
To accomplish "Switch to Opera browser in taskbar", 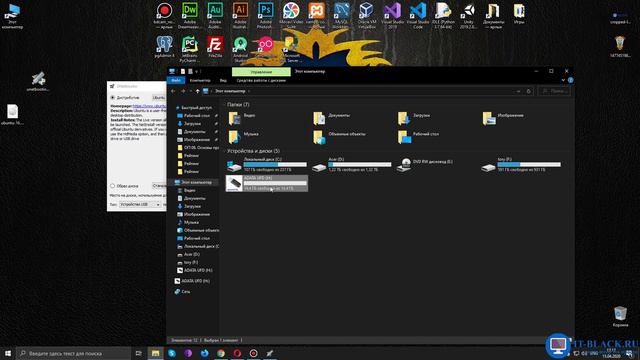I will tap(237, 353).
